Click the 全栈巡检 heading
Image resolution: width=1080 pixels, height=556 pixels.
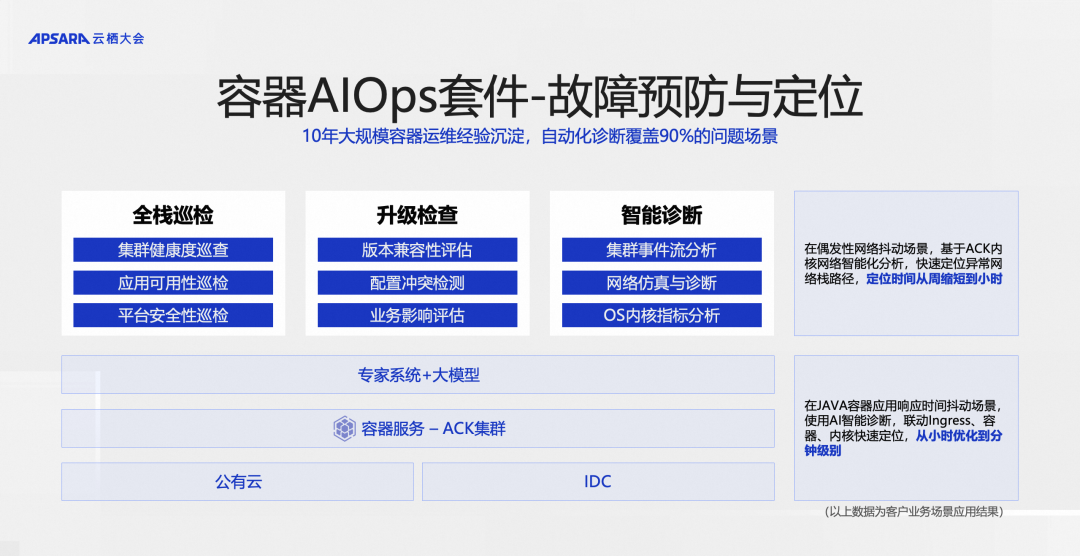pyautogui.click(x=173, y=215)
